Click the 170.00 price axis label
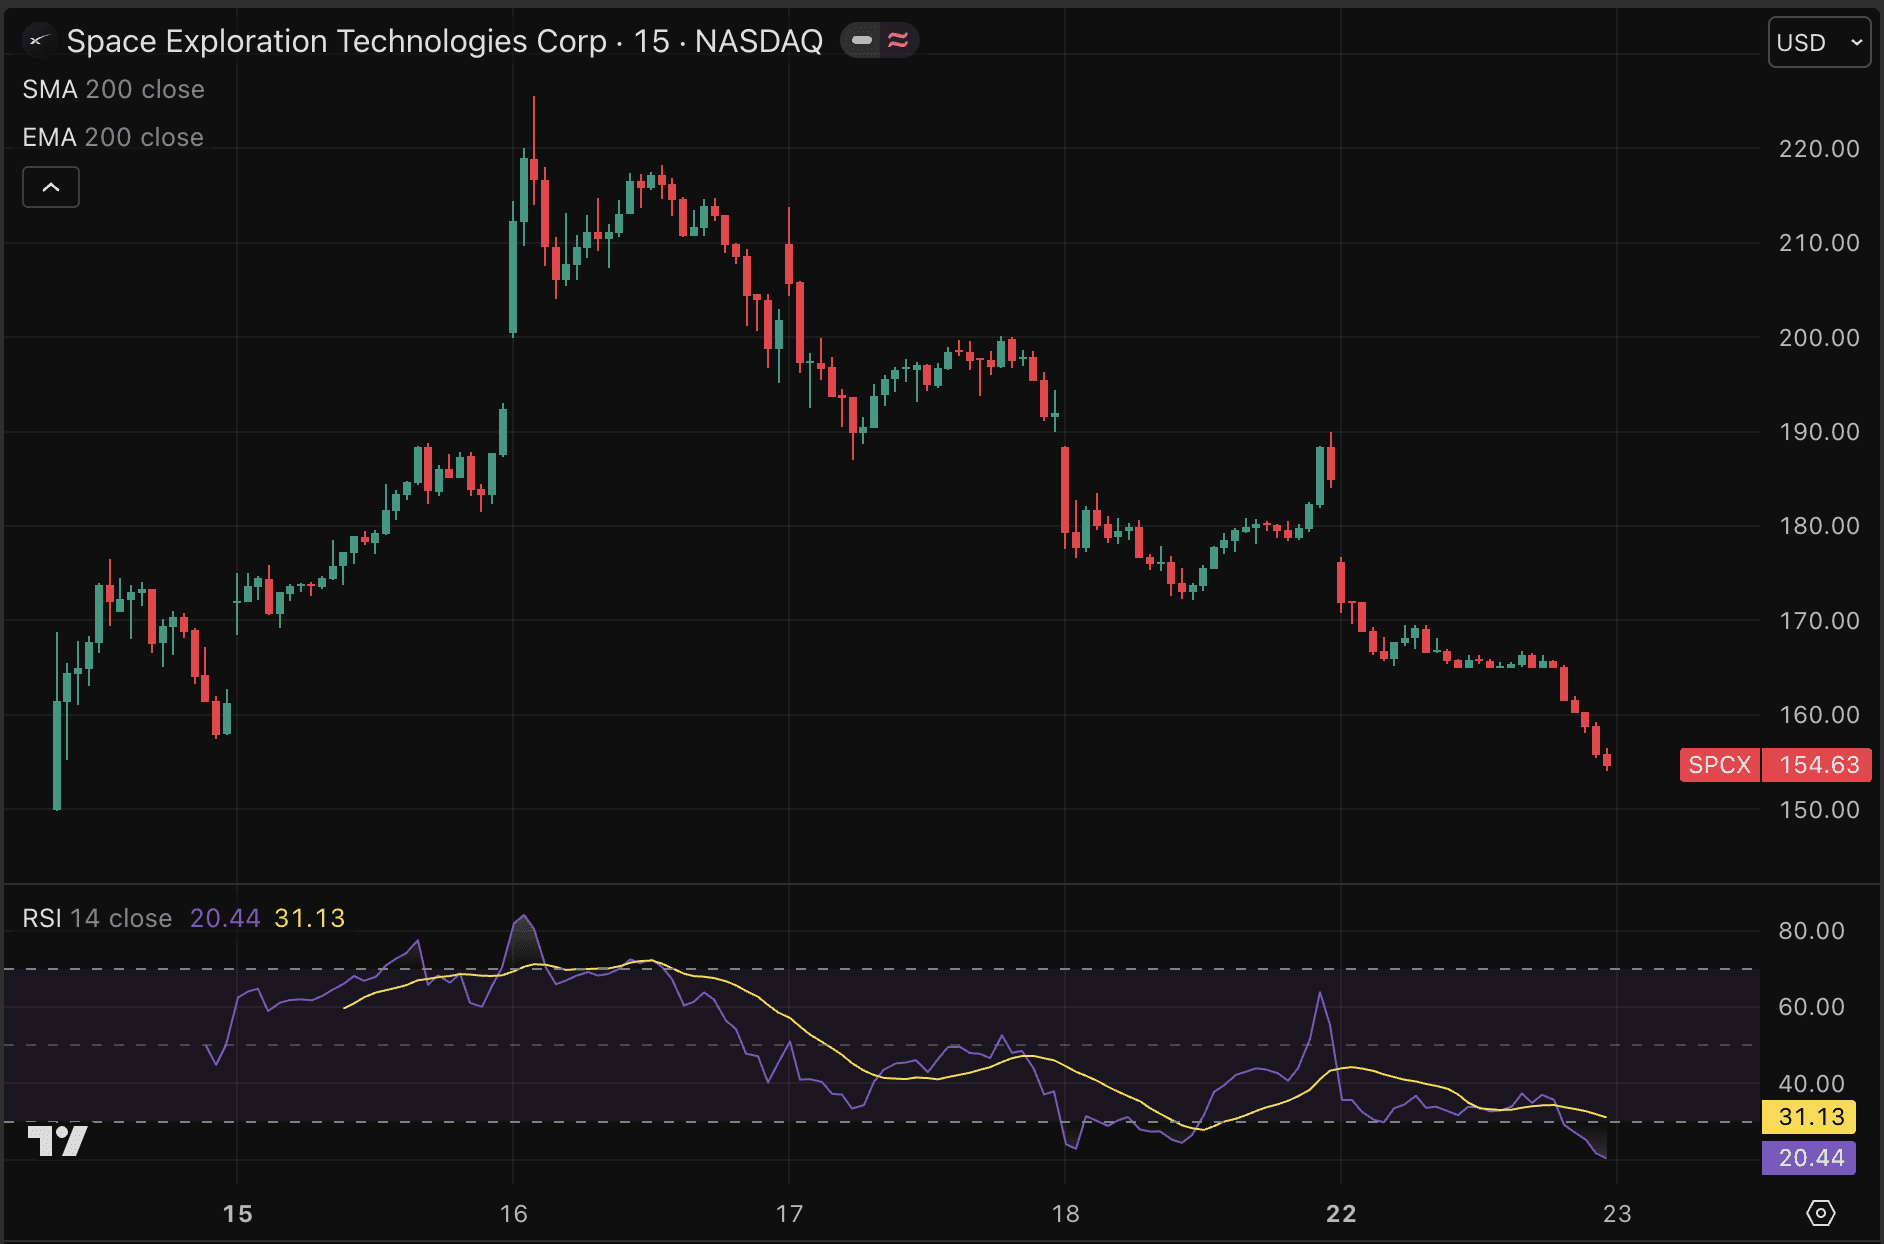Screen dimensions: 1884x1244 [x=1819, y=621]
